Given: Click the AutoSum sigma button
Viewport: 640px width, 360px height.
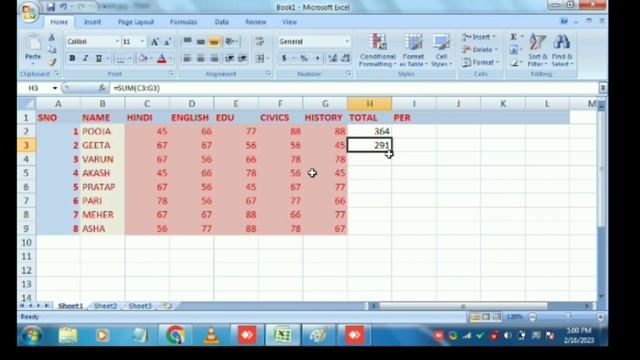Looking at the screenshot, I should pyautogui.click(x=514, y=37).
